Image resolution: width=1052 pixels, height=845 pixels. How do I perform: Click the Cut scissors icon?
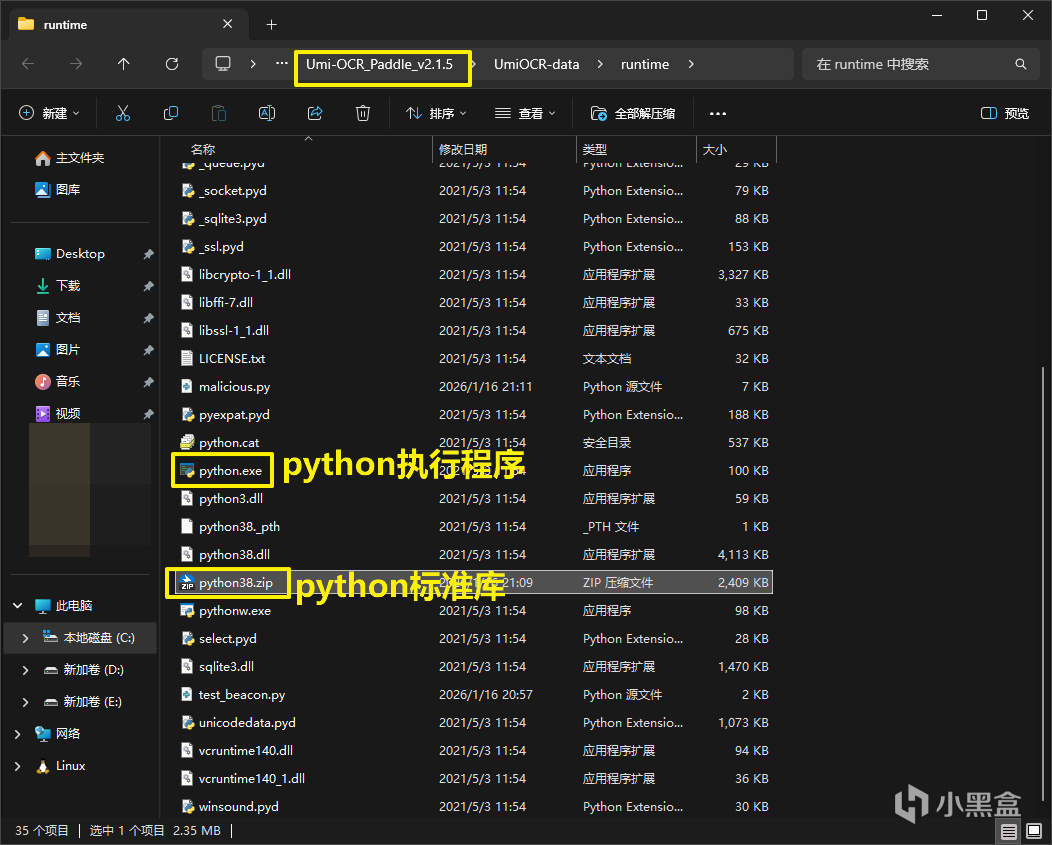(x=123, y=113)
